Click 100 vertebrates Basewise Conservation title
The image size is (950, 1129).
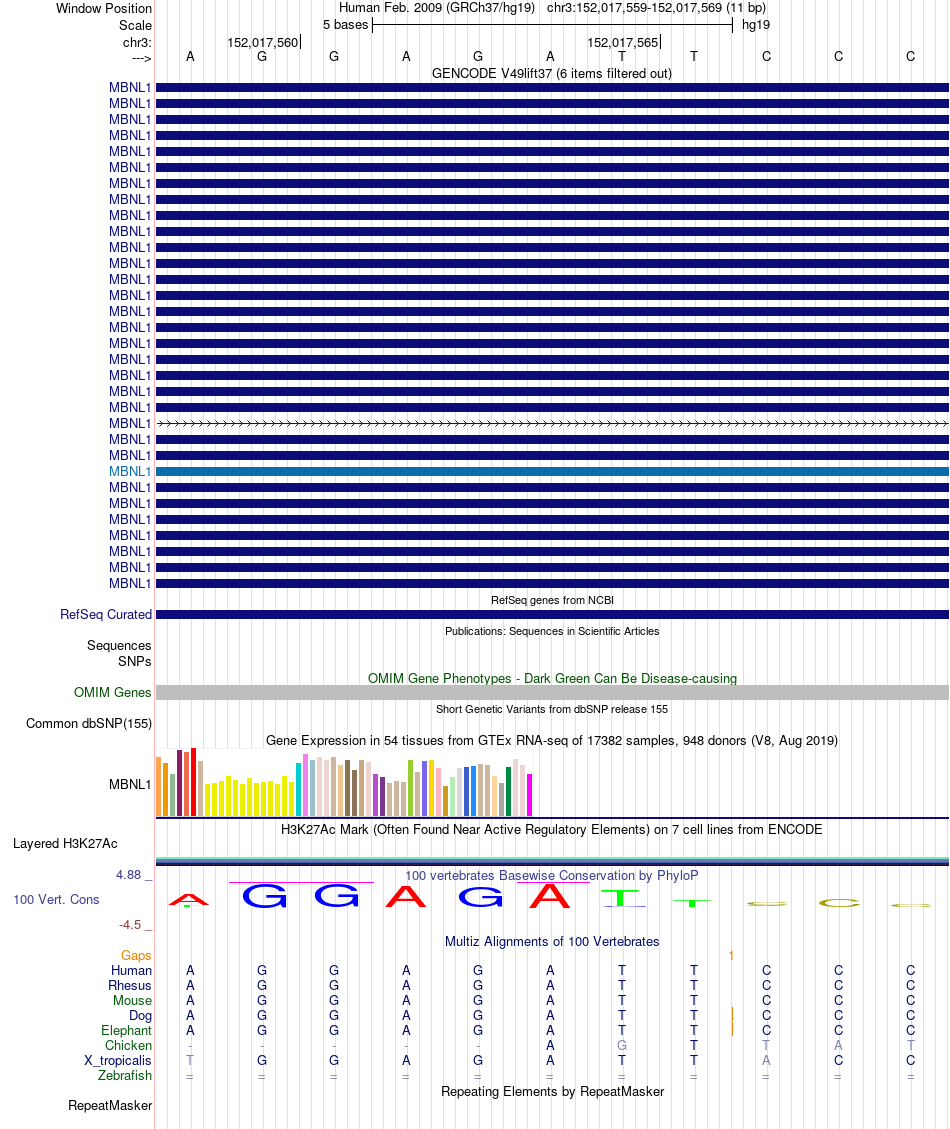tap(552, 876)
